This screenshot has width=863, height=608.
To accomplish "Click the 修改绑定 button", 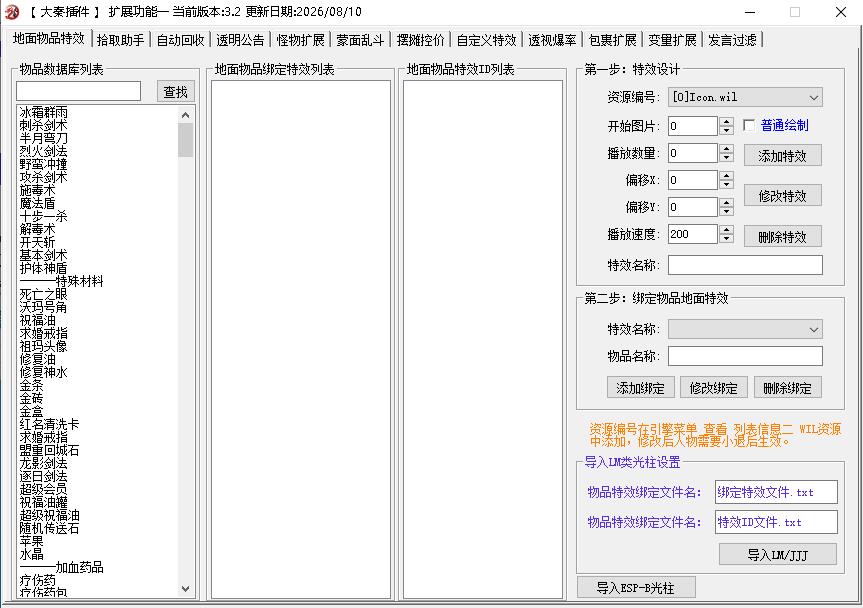I will click(714, 387).
